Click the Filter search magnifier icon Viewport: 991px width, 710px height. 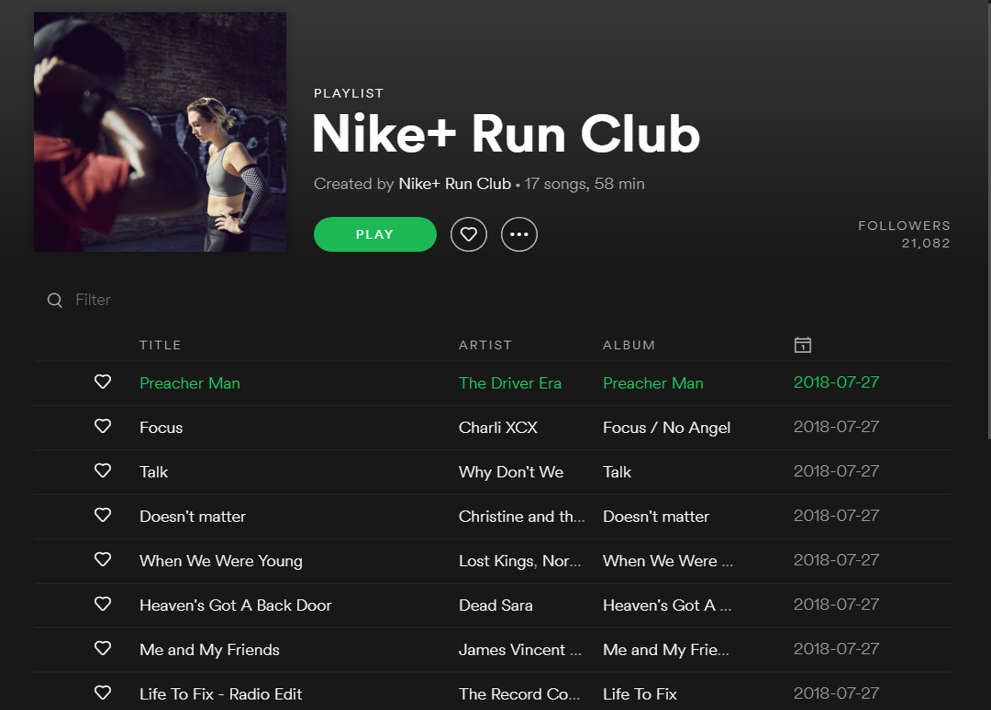55,300
